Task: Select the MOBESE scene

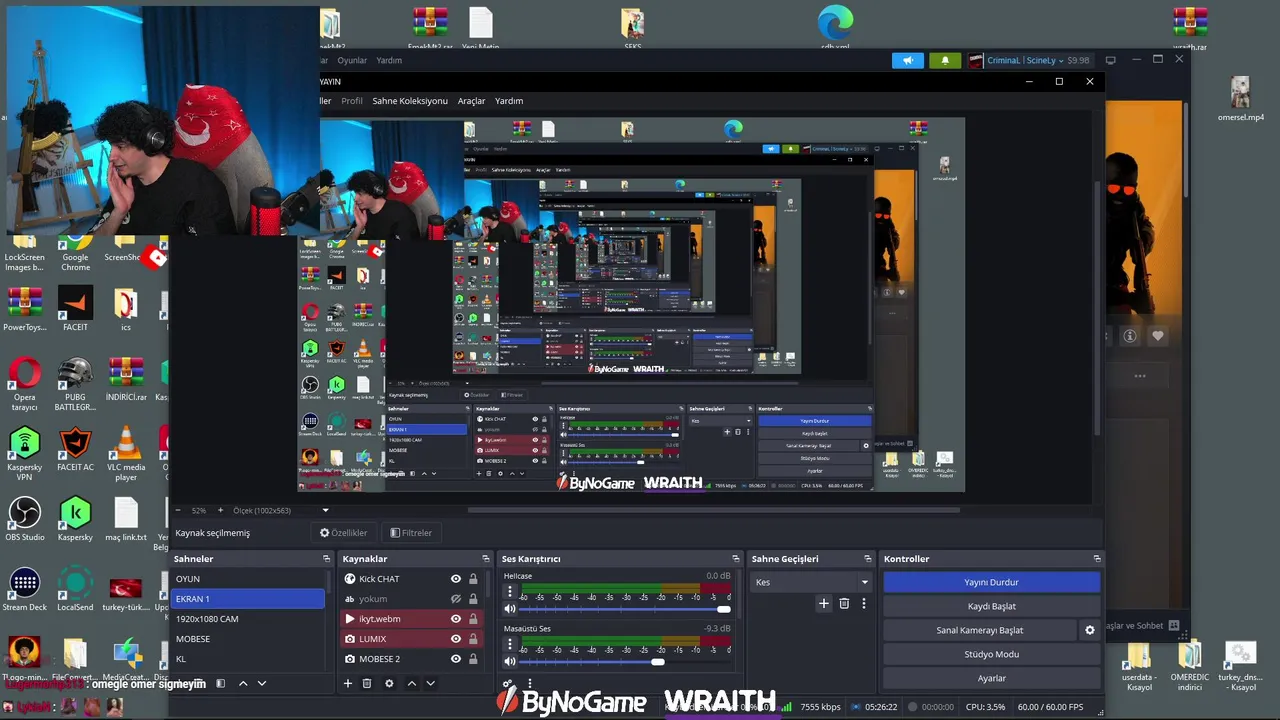Action: click(x=247, y=639)
